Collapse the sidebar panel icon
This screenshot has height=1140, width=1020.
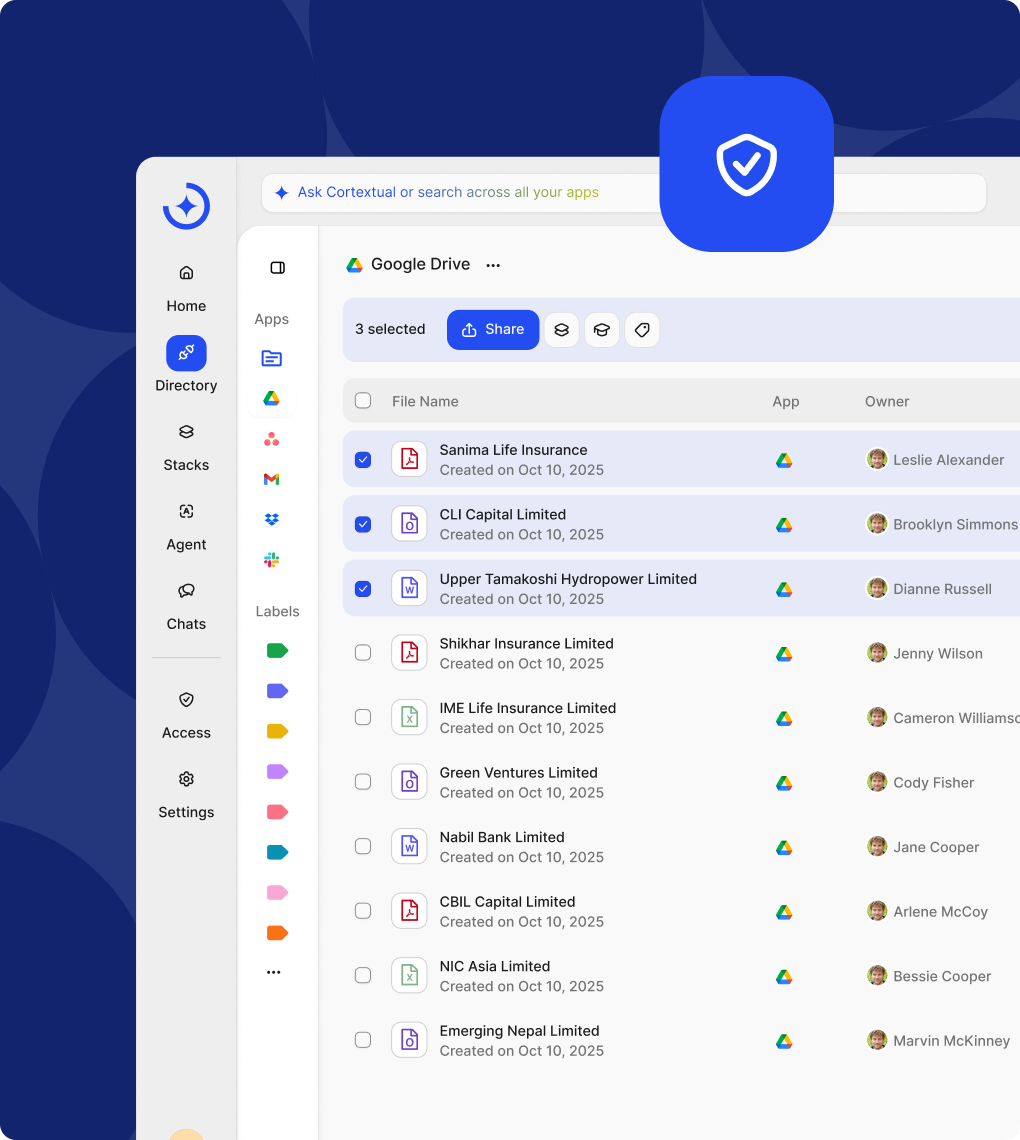coord(278,268)
